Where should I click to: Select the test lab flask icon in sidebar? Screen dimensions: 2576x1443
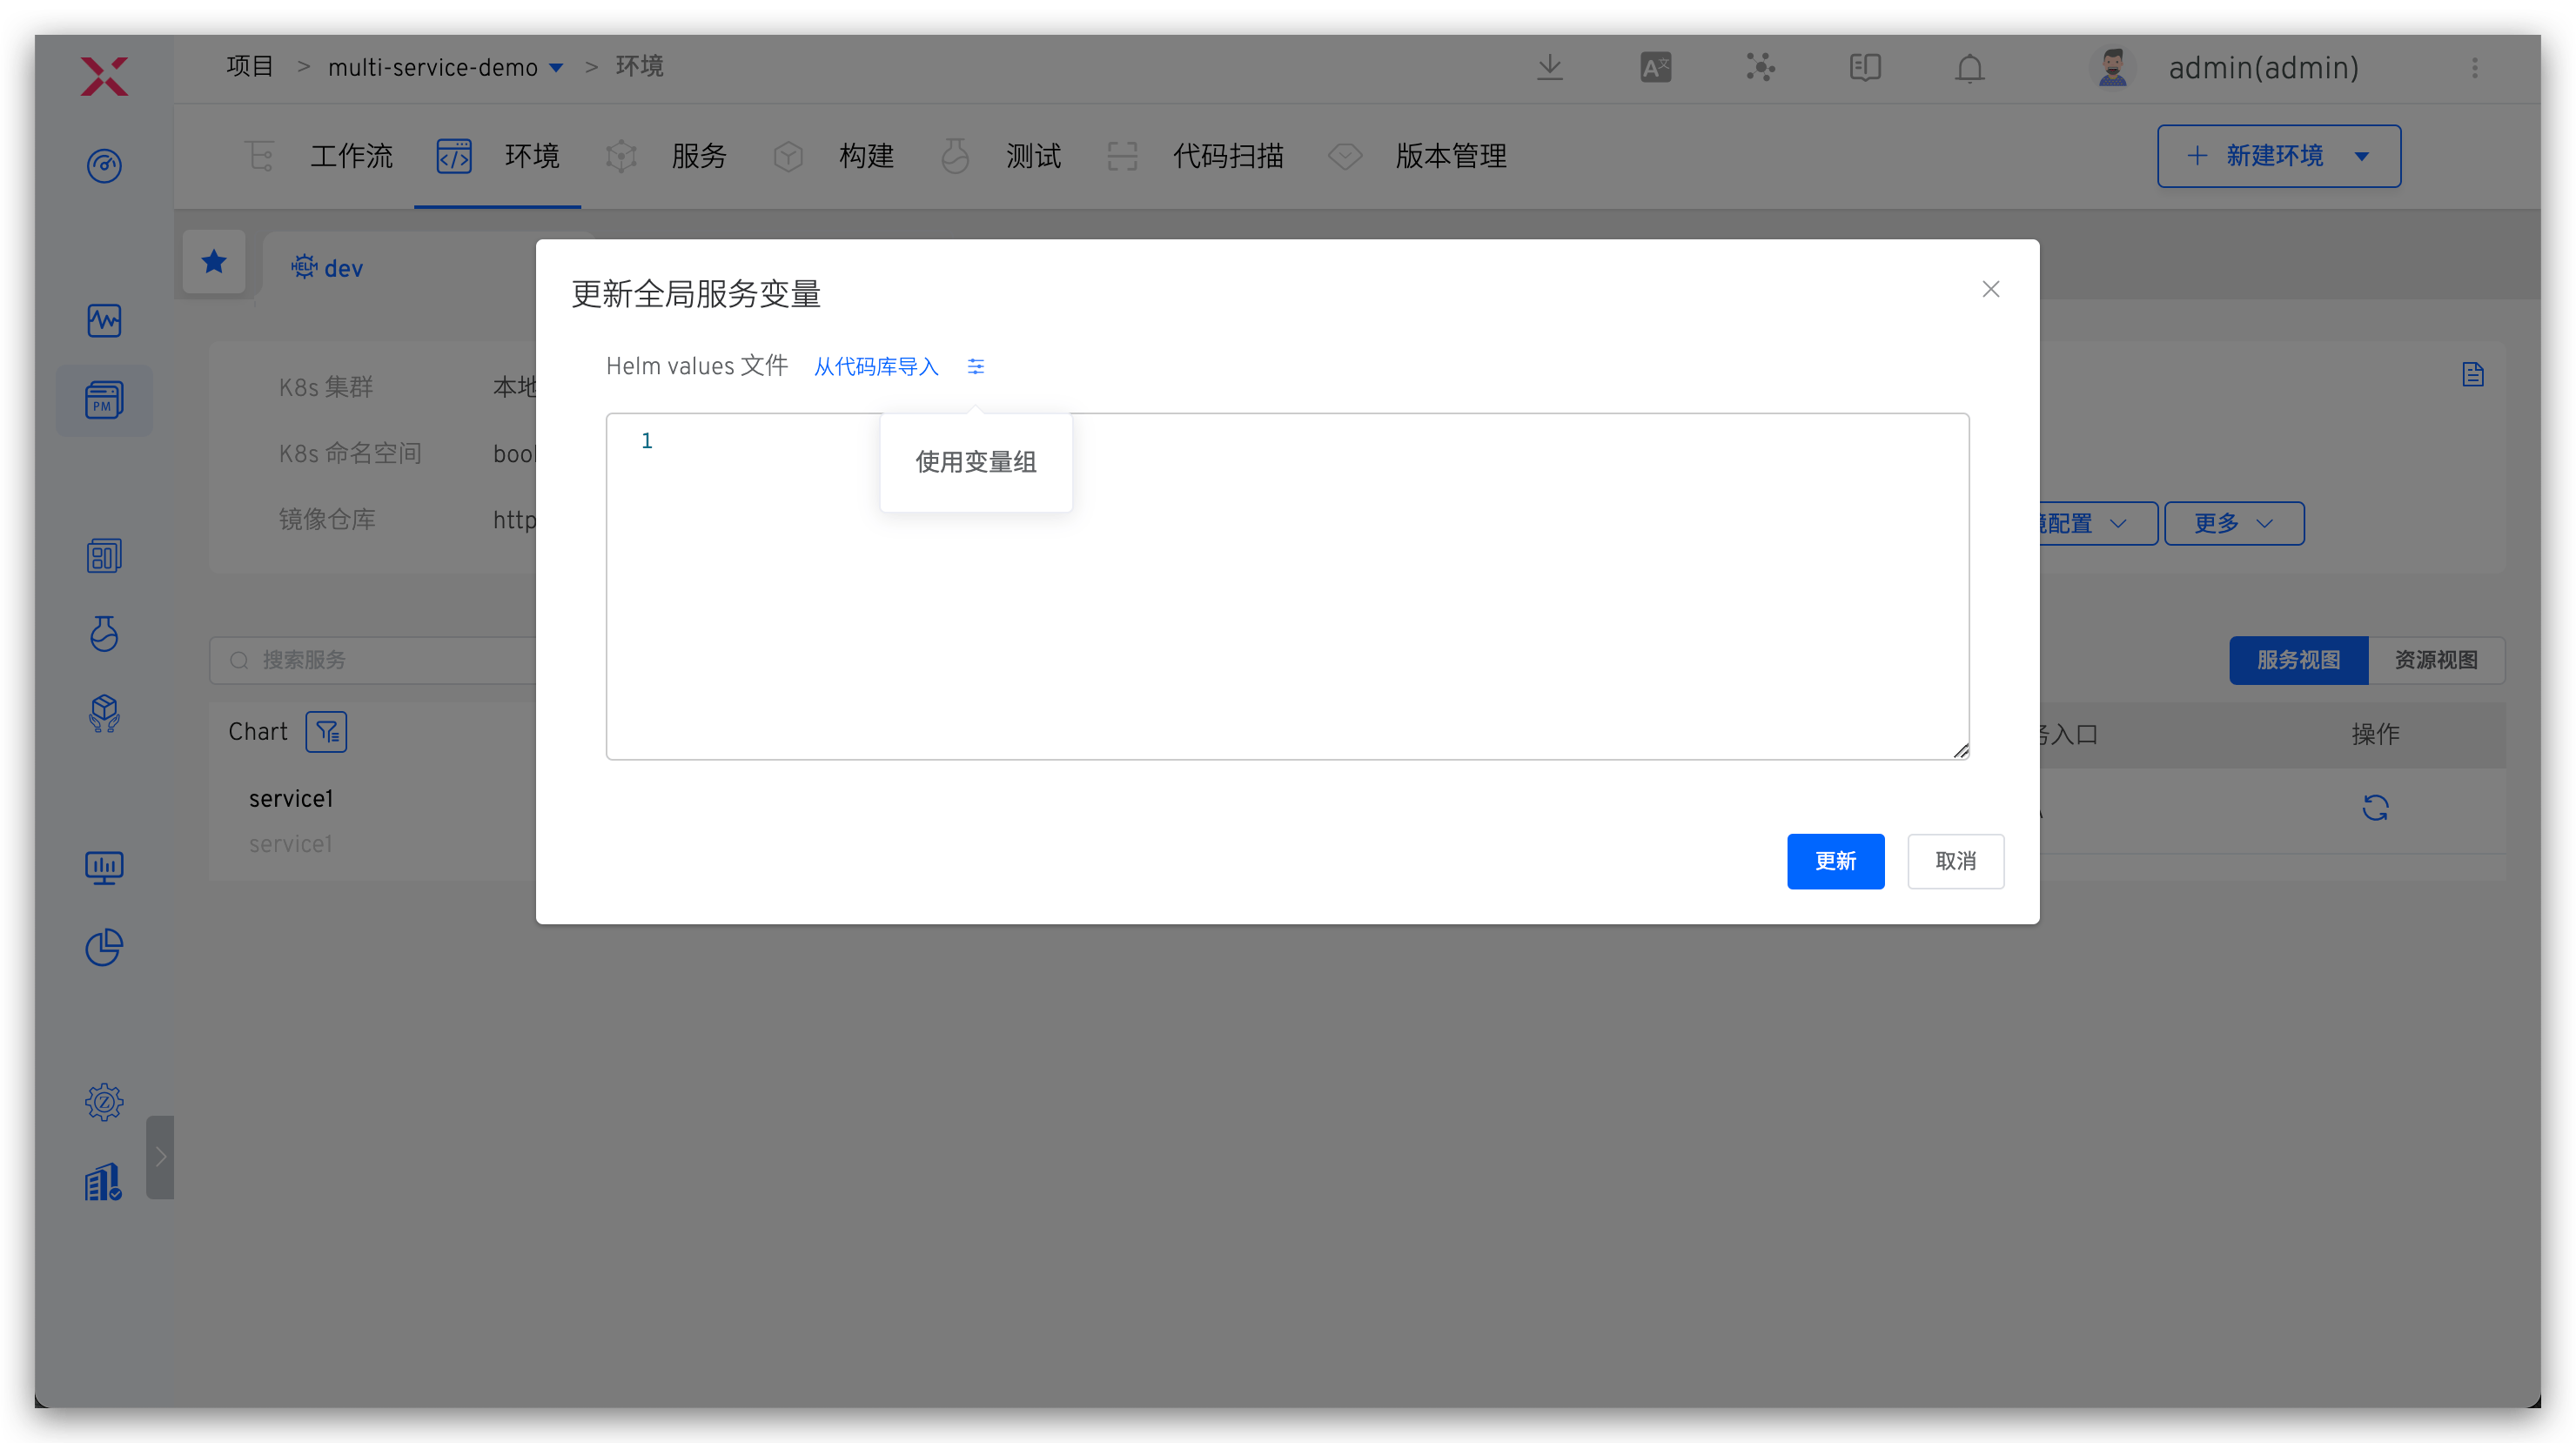coord(104,634)
